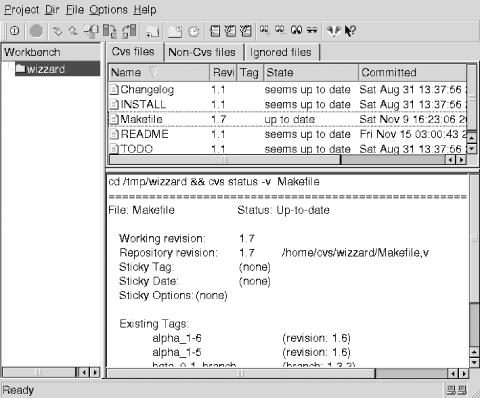Click the animal-face toolbar icon
Image resolution: width=481 pixels, height=398 pixels.
(x=334, y=31)
